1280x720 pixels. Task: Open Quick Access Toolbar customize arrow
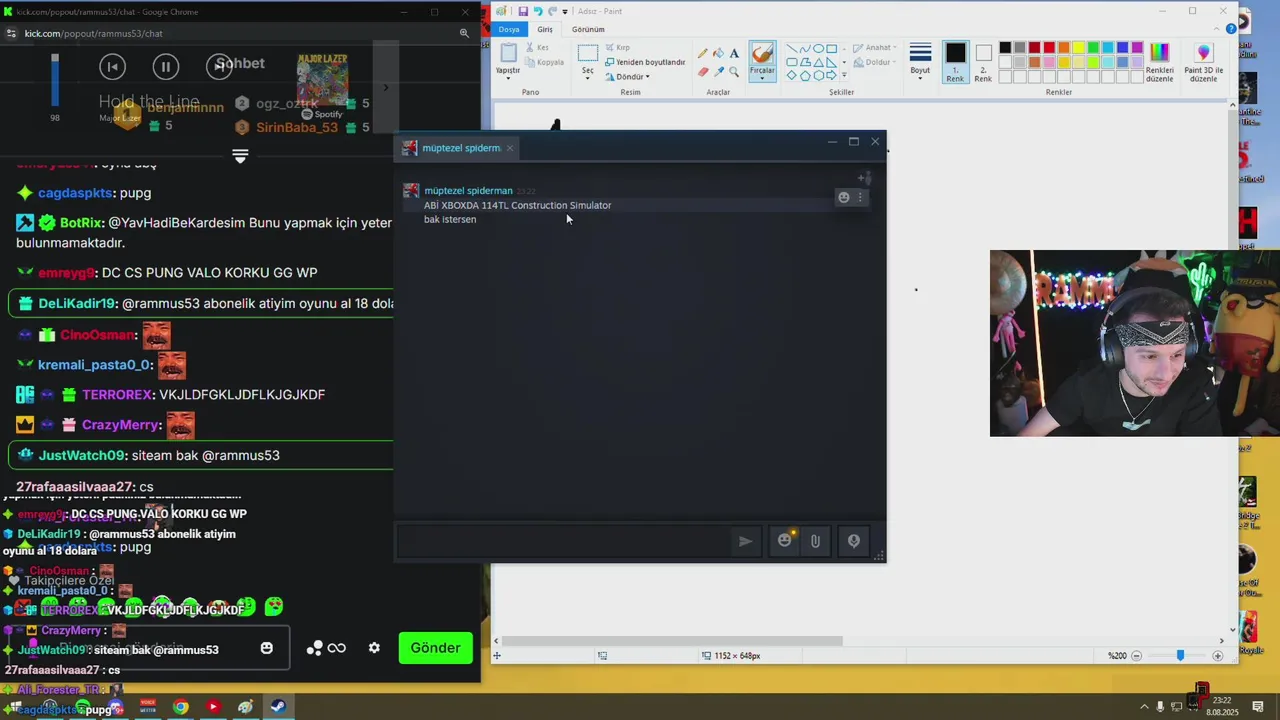tap(565, 11)
